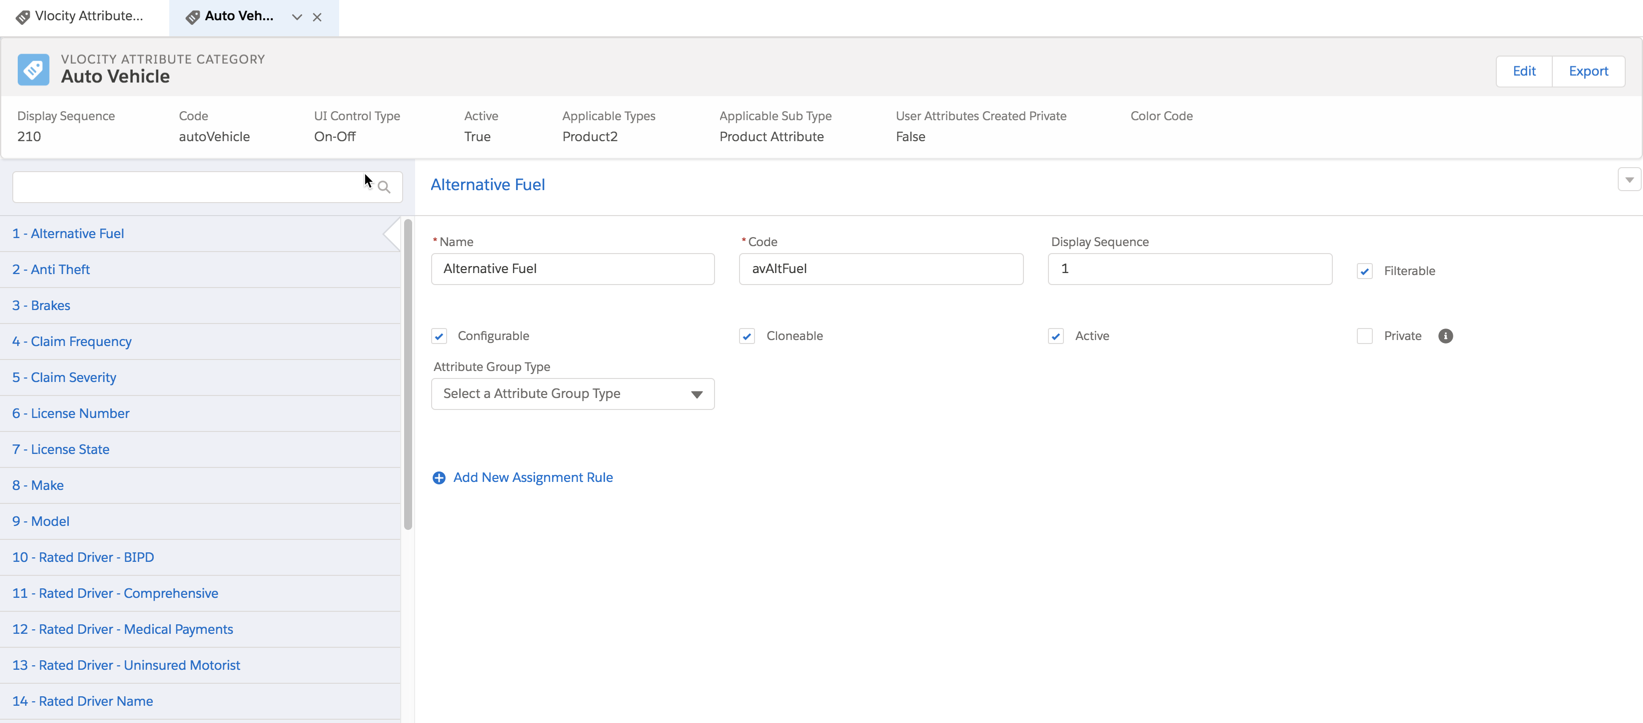Open 13 - Rated Driver - Uninsured Motorist
1643x723 pixels.
coord(200,666)
